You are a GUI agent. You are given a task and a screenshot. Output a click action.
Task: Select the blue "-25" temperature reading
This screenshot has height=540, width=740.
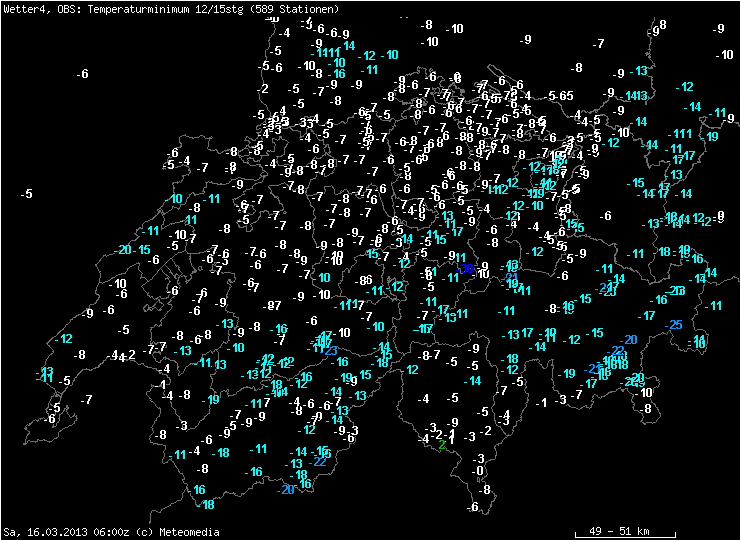coord(673,325)
